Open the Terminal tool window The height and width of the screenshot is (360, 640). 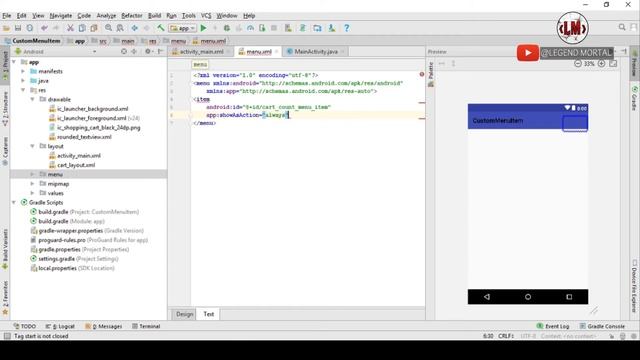[x=146, y=326]
